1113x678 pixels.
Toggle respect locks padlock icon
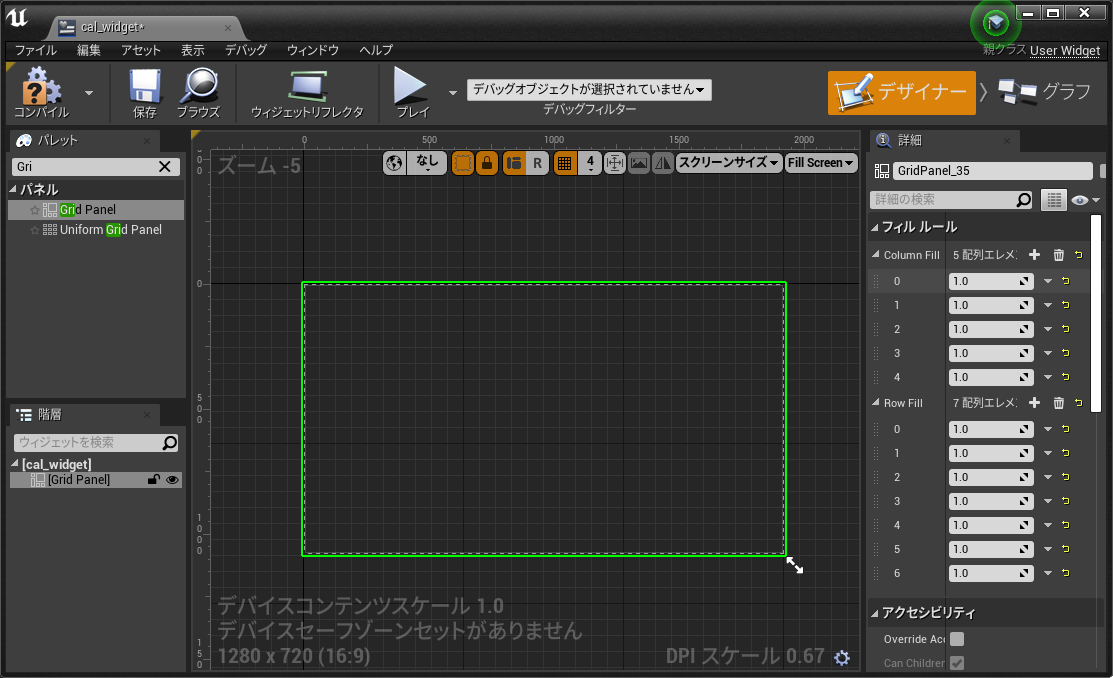[487, 163]
